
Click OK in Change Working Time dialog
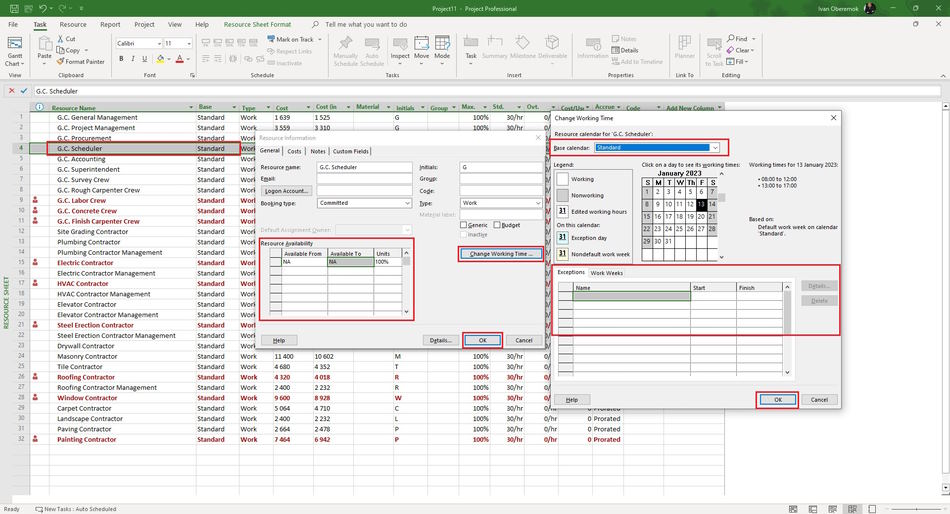pyautogui.click(x=777, y=399)
